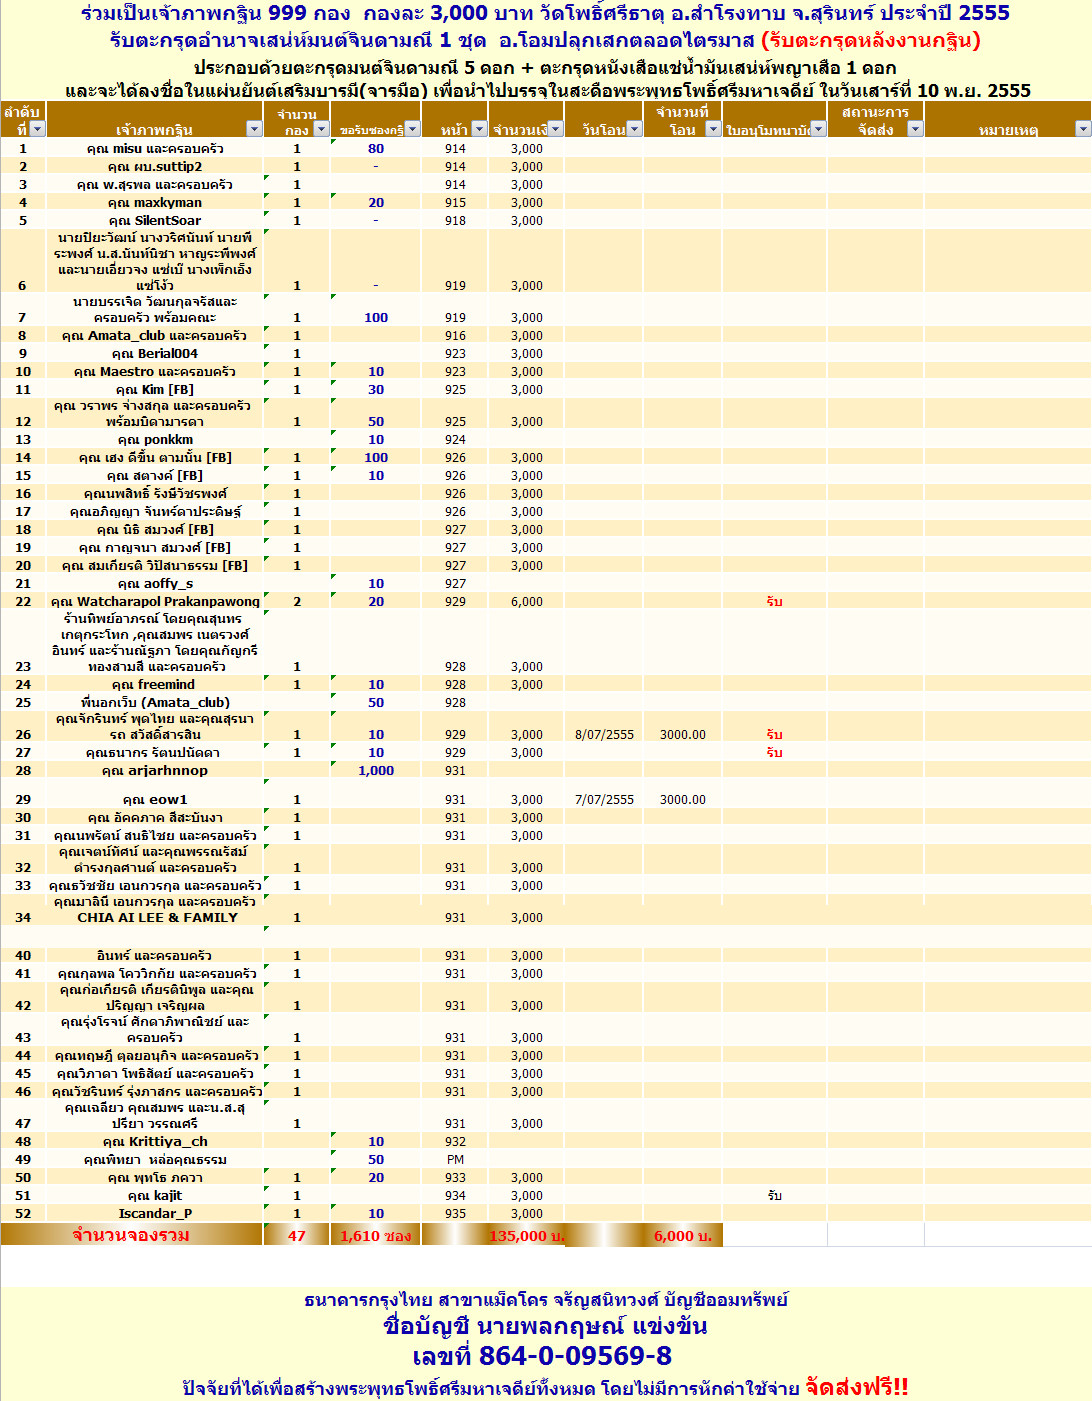Screen dimensions: 1092x1401
Task: Select the cell คุณ Maestro และครอบครัว
Action: (155, 372)
